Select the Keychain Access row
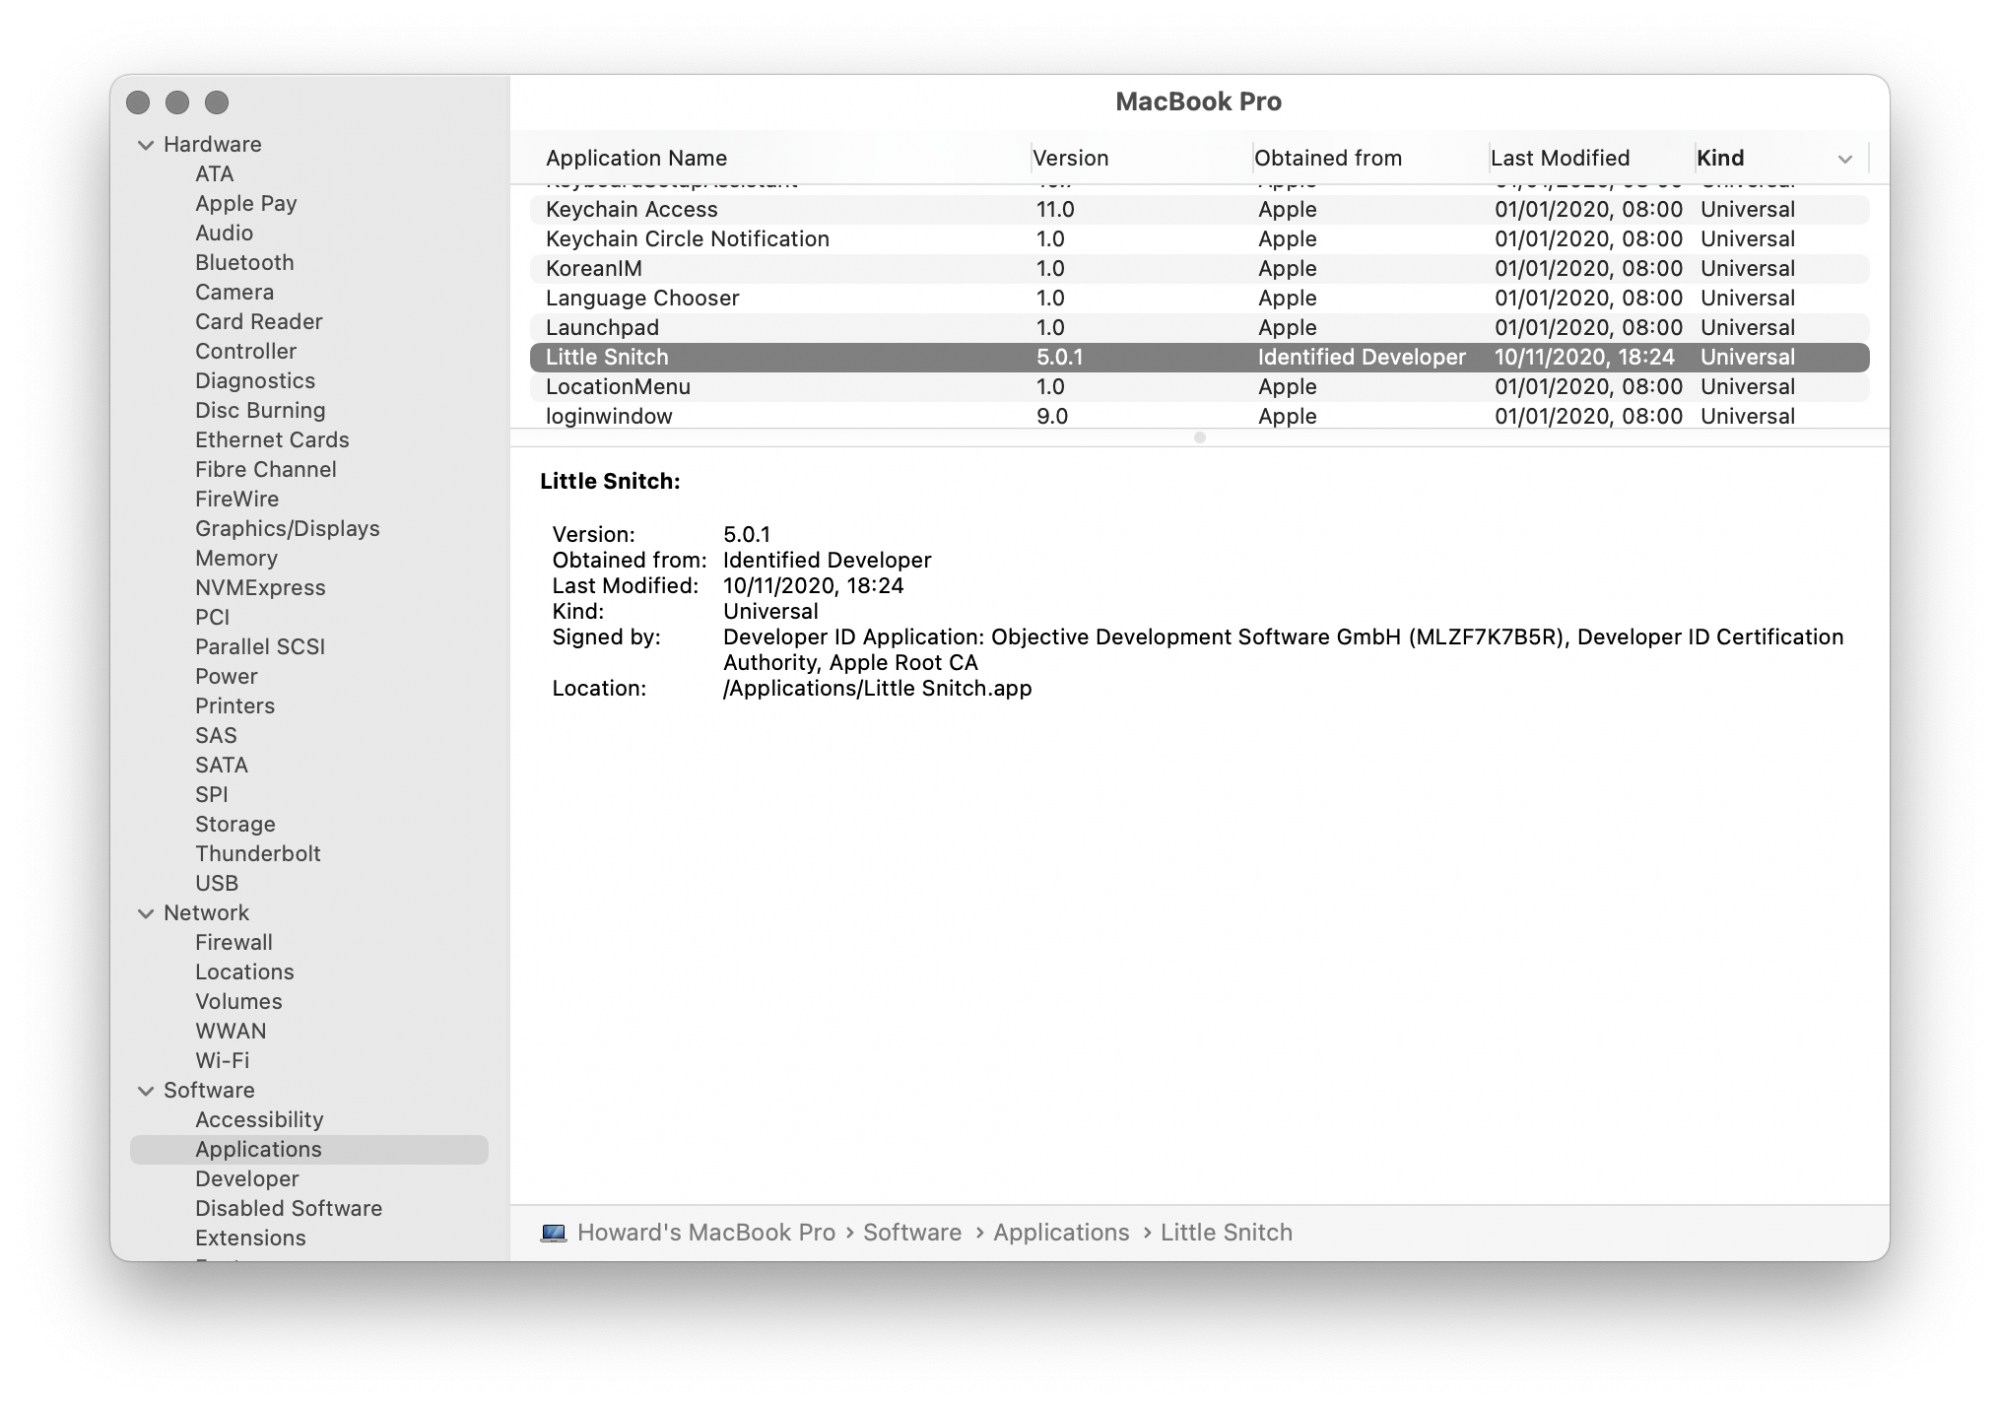Image resolution: width=2000 pixels, height=1407 pixels. pos(631,209)
